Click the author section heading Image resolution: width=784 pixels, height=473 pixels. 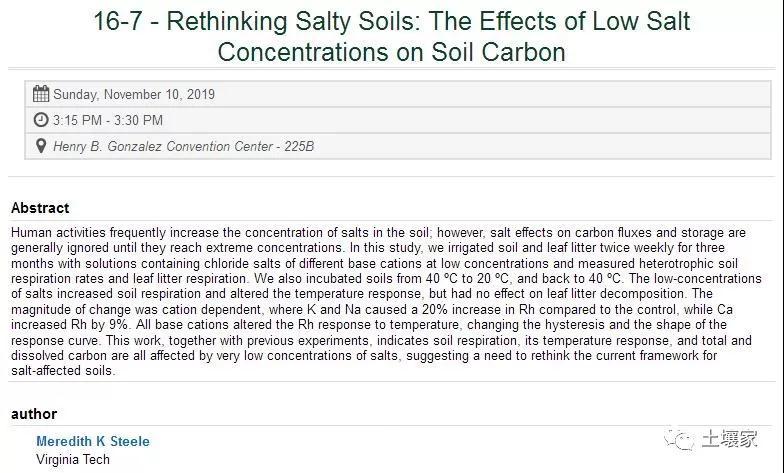pyautogui.click(x=34, y=414)
